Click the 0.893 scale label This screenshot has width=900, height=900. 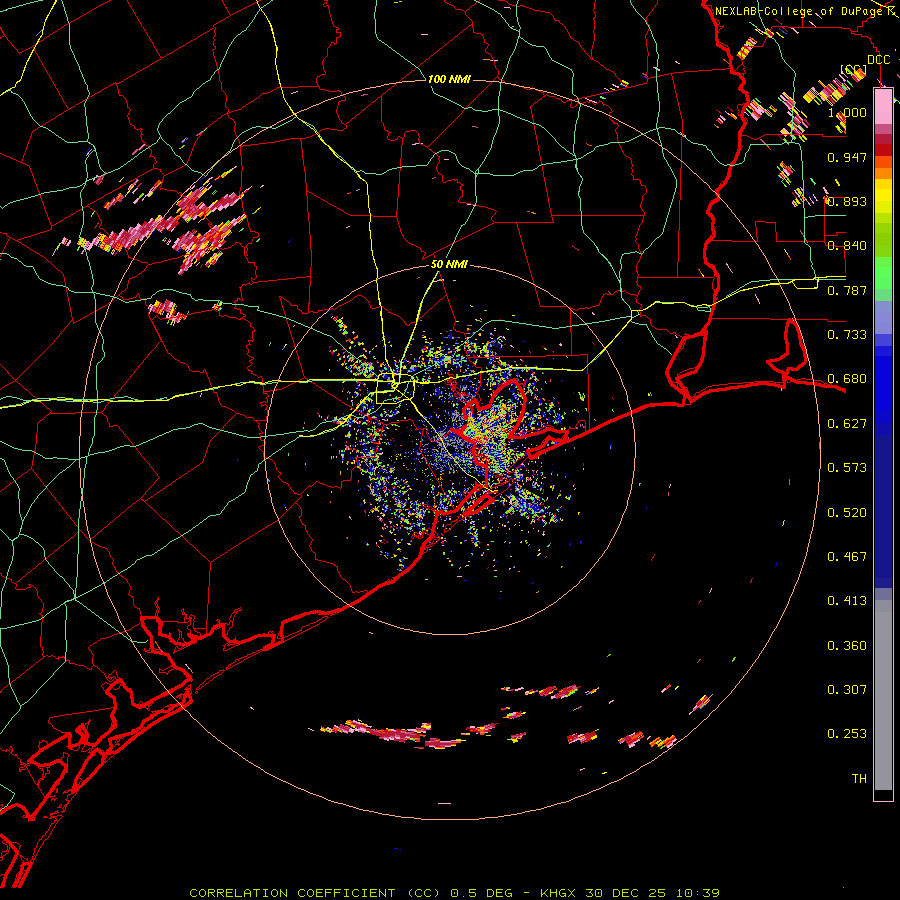pos(847,201)
